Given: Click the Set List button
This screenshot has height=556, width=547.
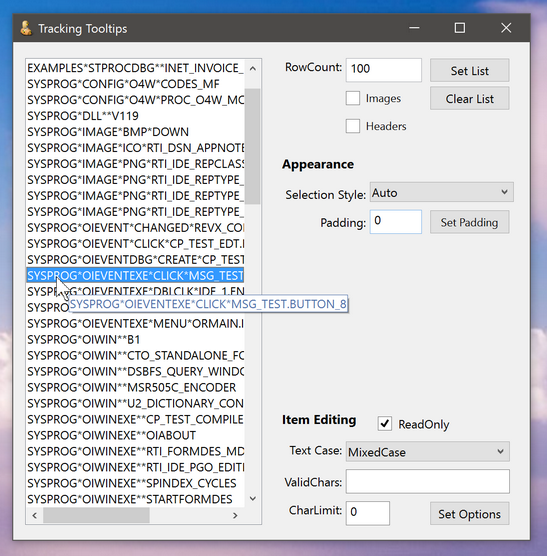Looking at the screenshot, I should (470, 71).
